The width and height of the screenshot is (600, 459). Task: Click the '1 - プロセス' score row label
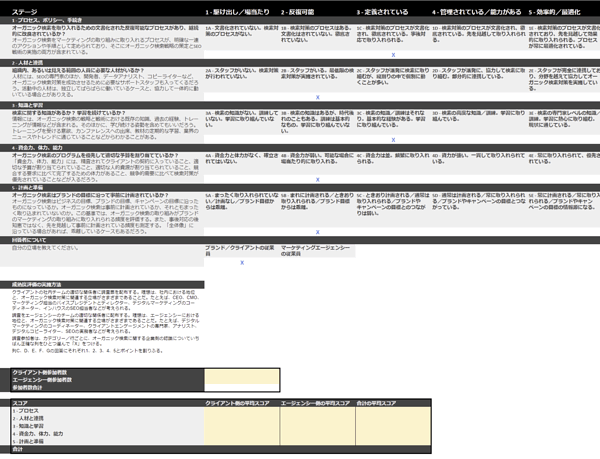(25, 411)
